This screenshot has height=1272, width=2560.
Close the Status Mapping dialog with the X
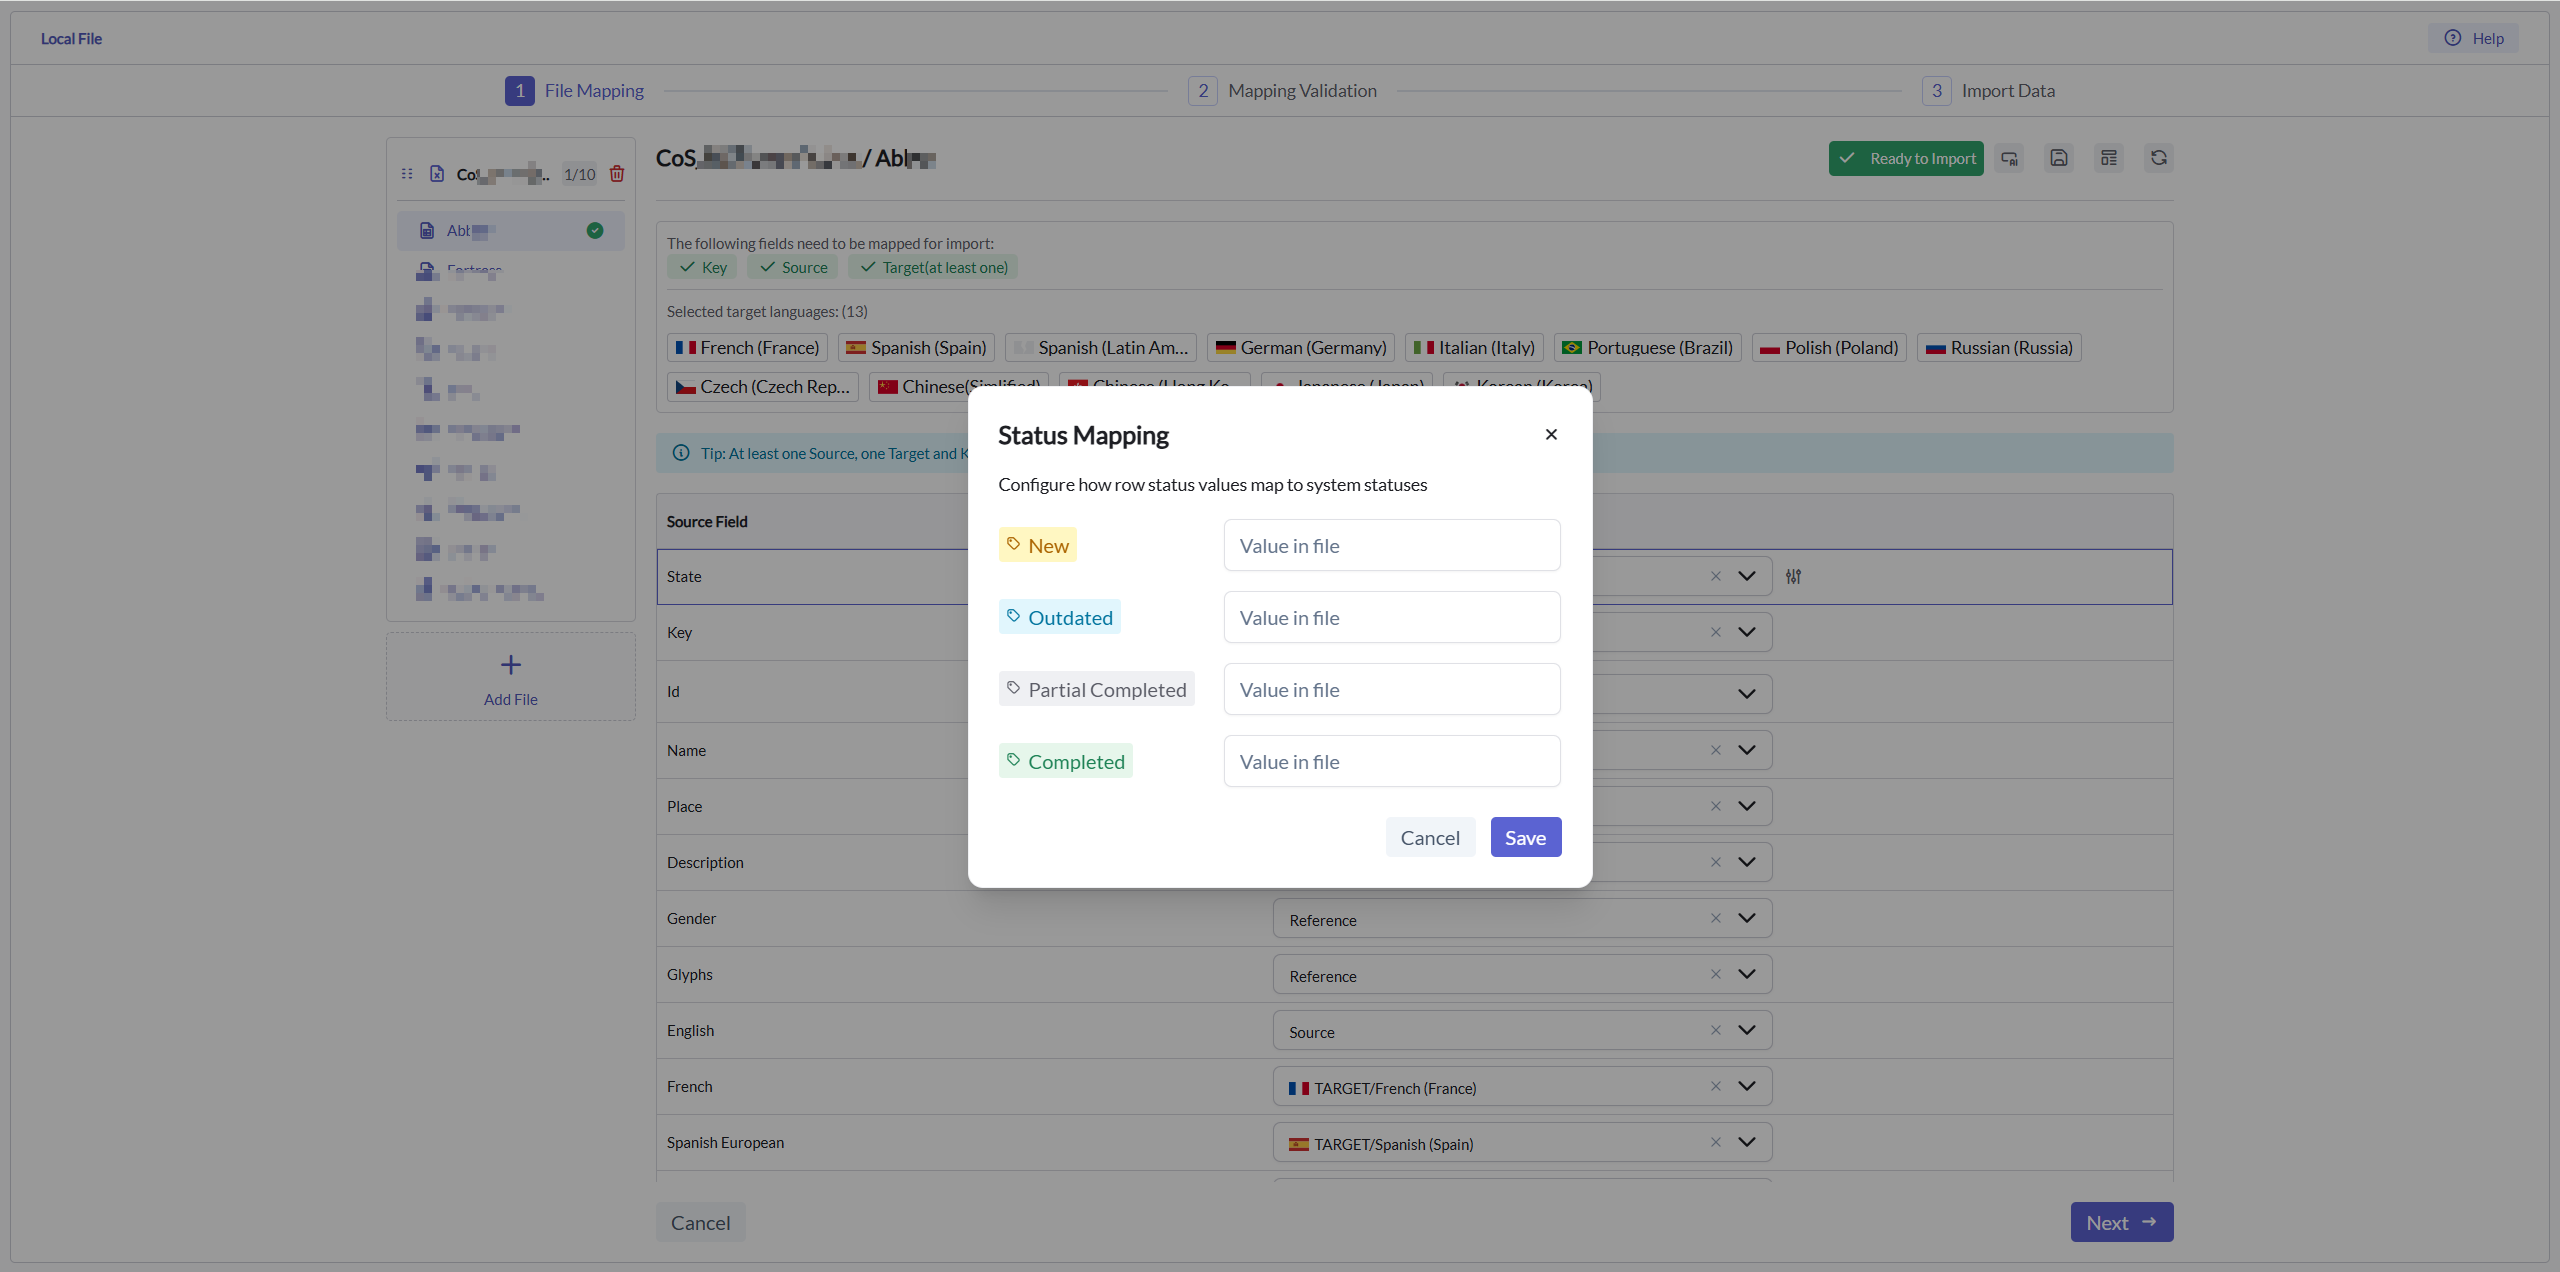click(1550, 434)
